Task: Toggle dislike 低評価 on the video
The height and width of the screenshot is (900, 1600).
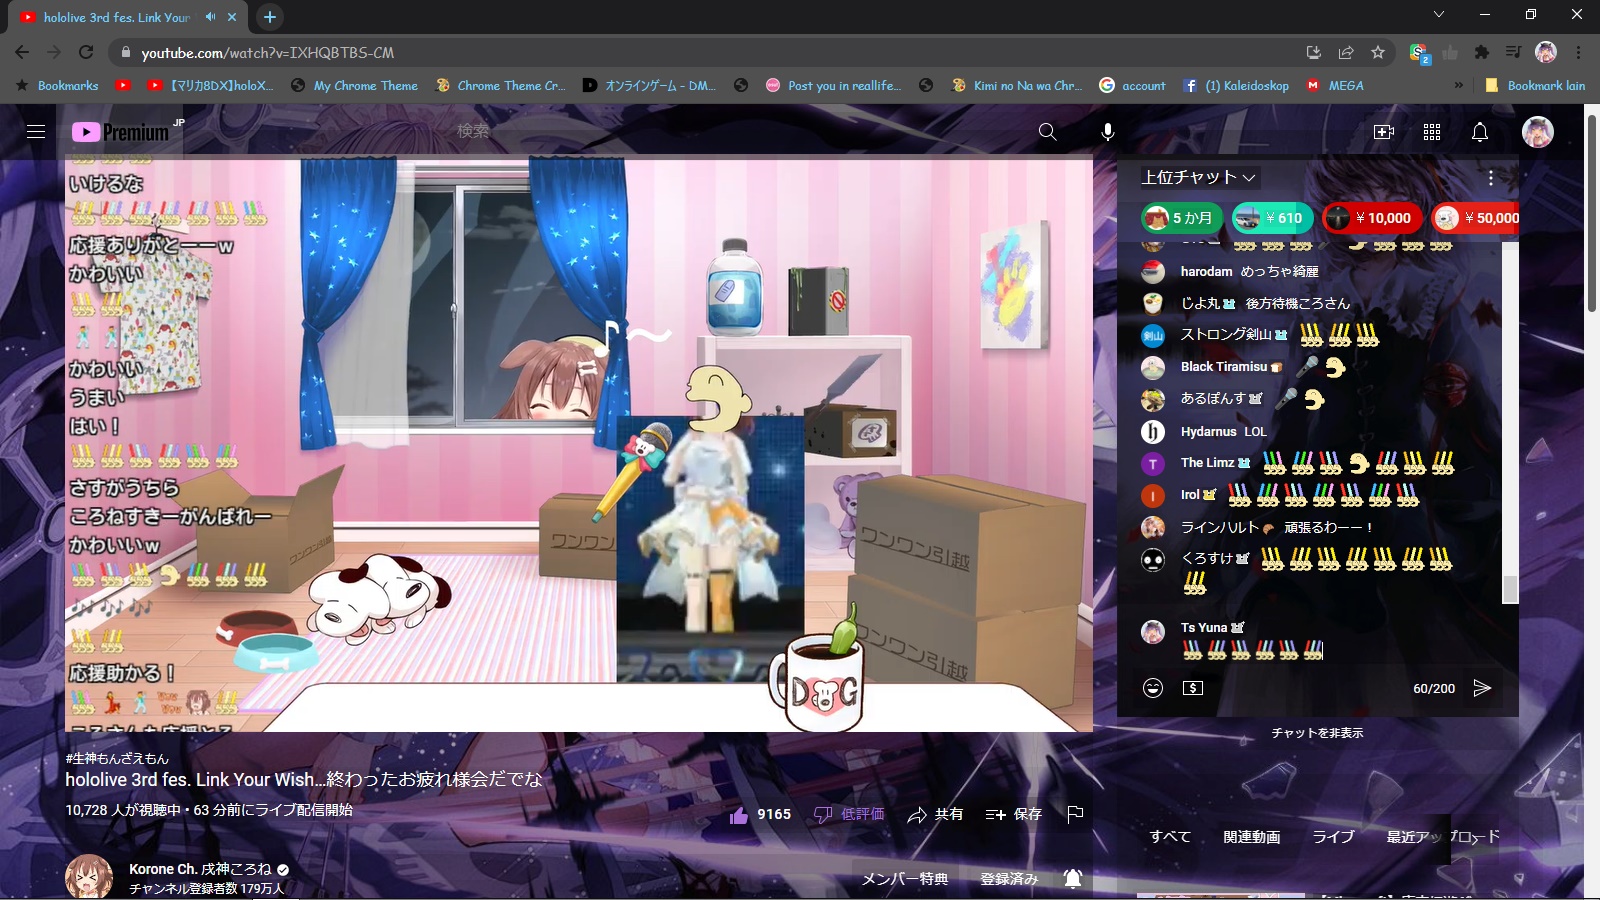Action: (849, 815)
